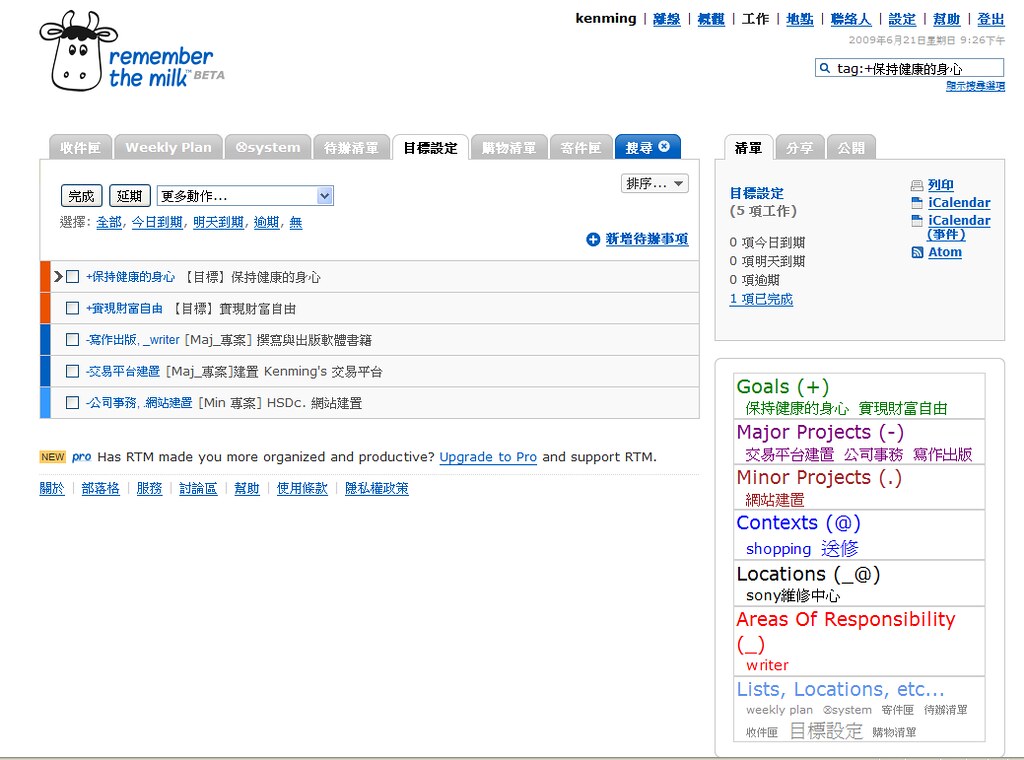This screenshot has height=760, width=1024.
Task: Click the plus icon beside 新增待辦事項
Action: tap(593, 240)
